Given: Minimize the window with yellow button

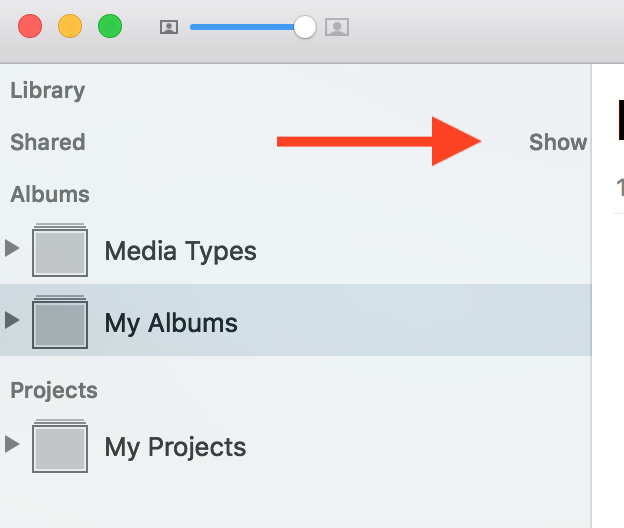Looking at the screenshot, I should 70,27.
